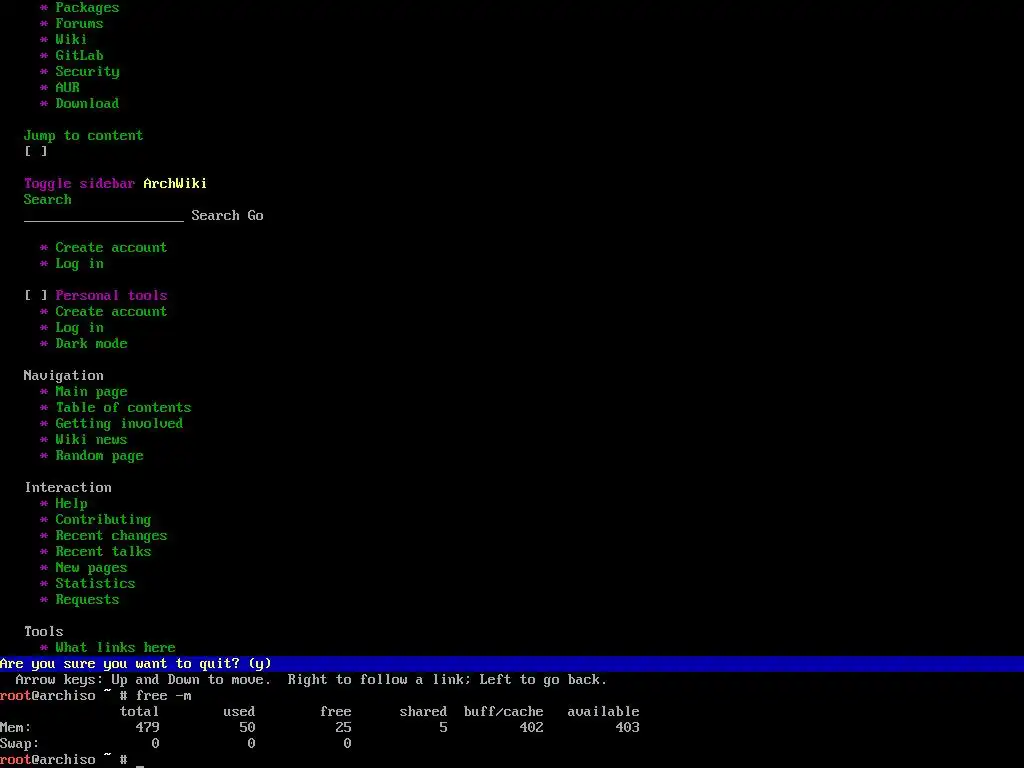
Task: Click the Swap: row label
Action: [x=20, y=744]
